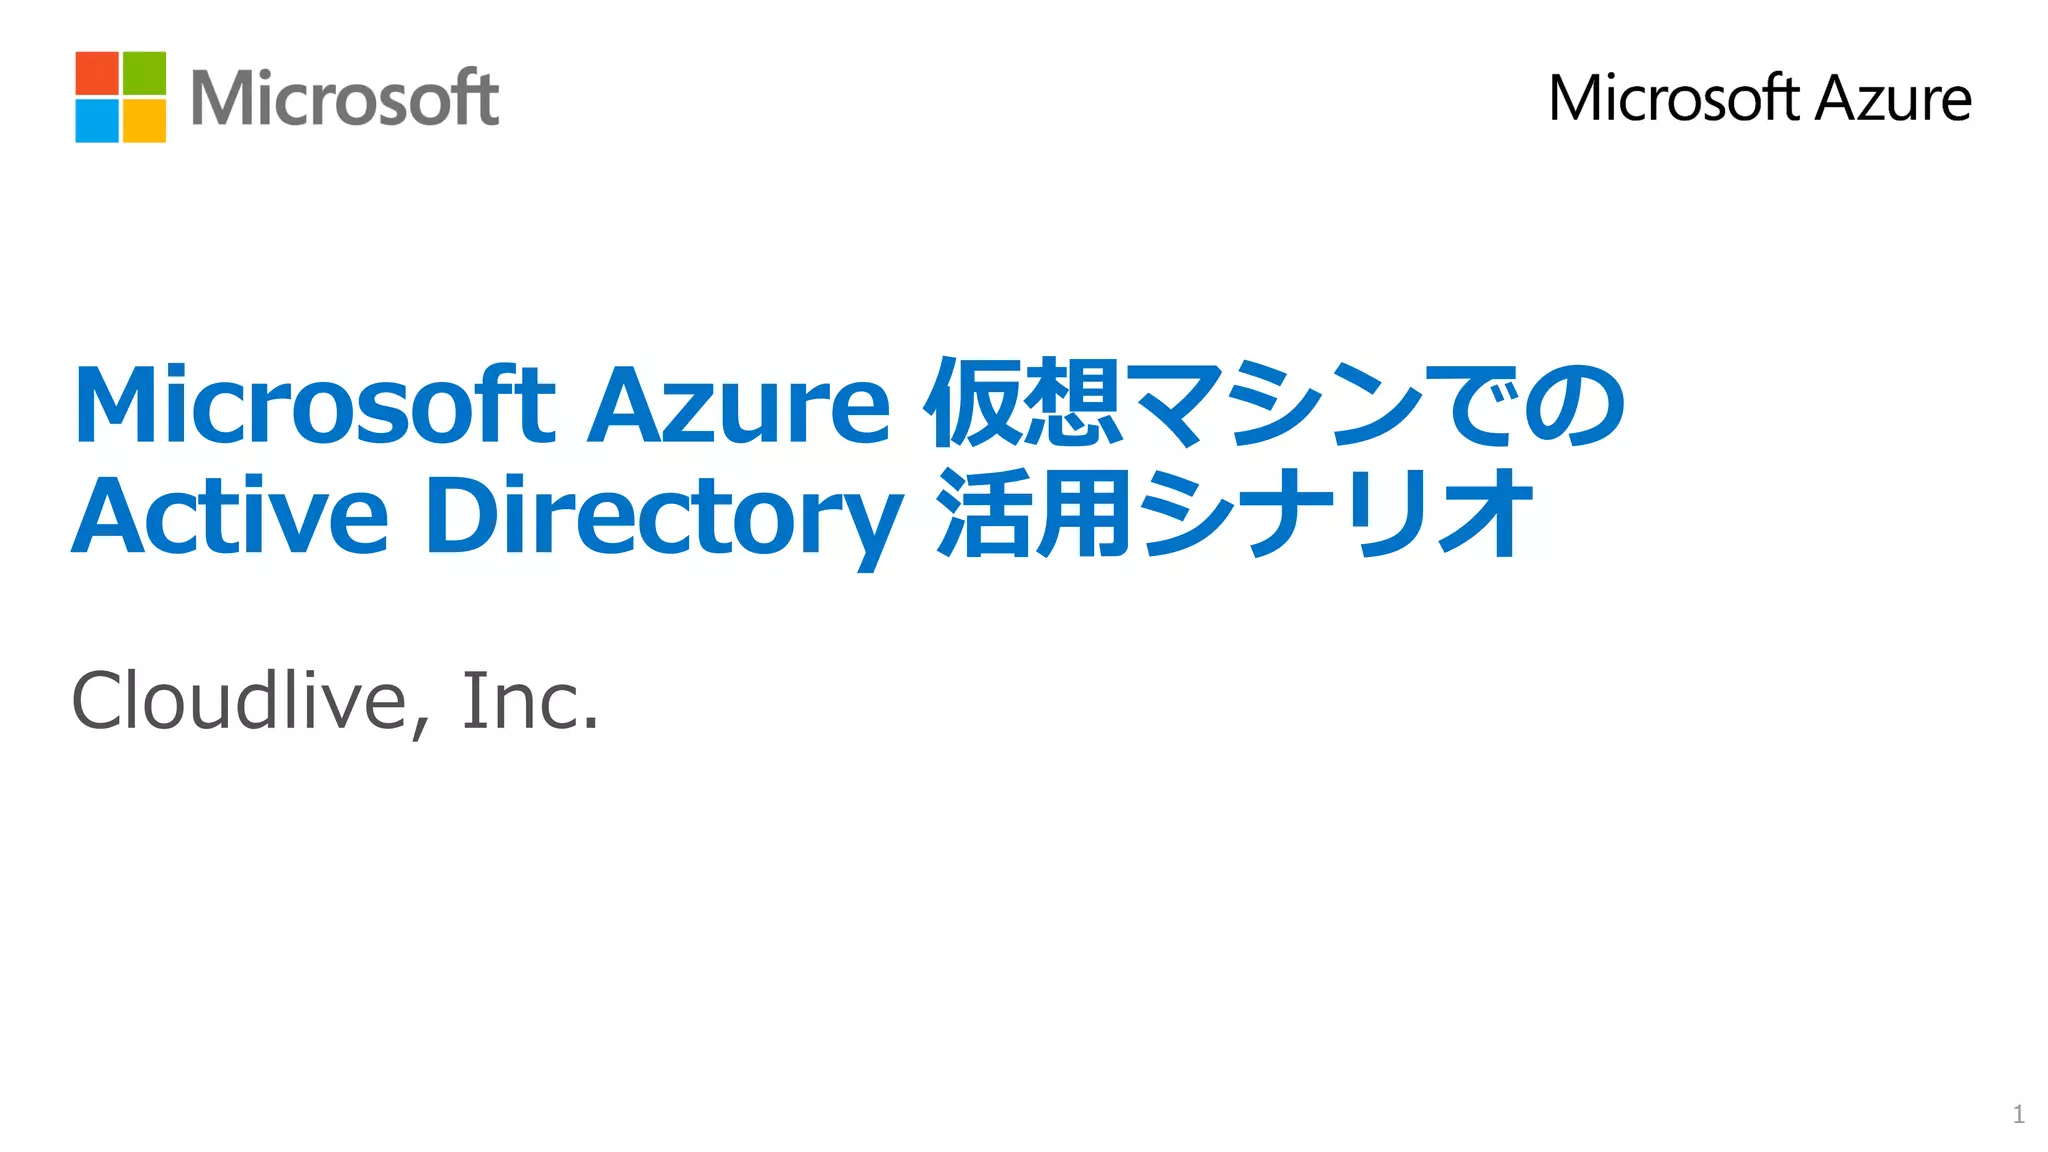Click the red square of Microsoft logo
The height and width of the screenshot is (1152, 2048).
(97, 73)
